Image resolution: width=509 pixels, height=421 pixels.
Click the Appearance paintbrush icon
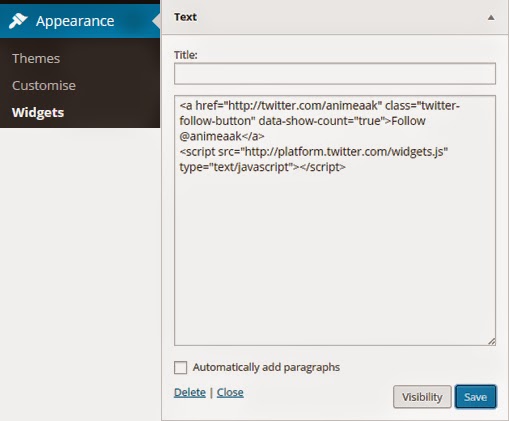coord(18,21)
